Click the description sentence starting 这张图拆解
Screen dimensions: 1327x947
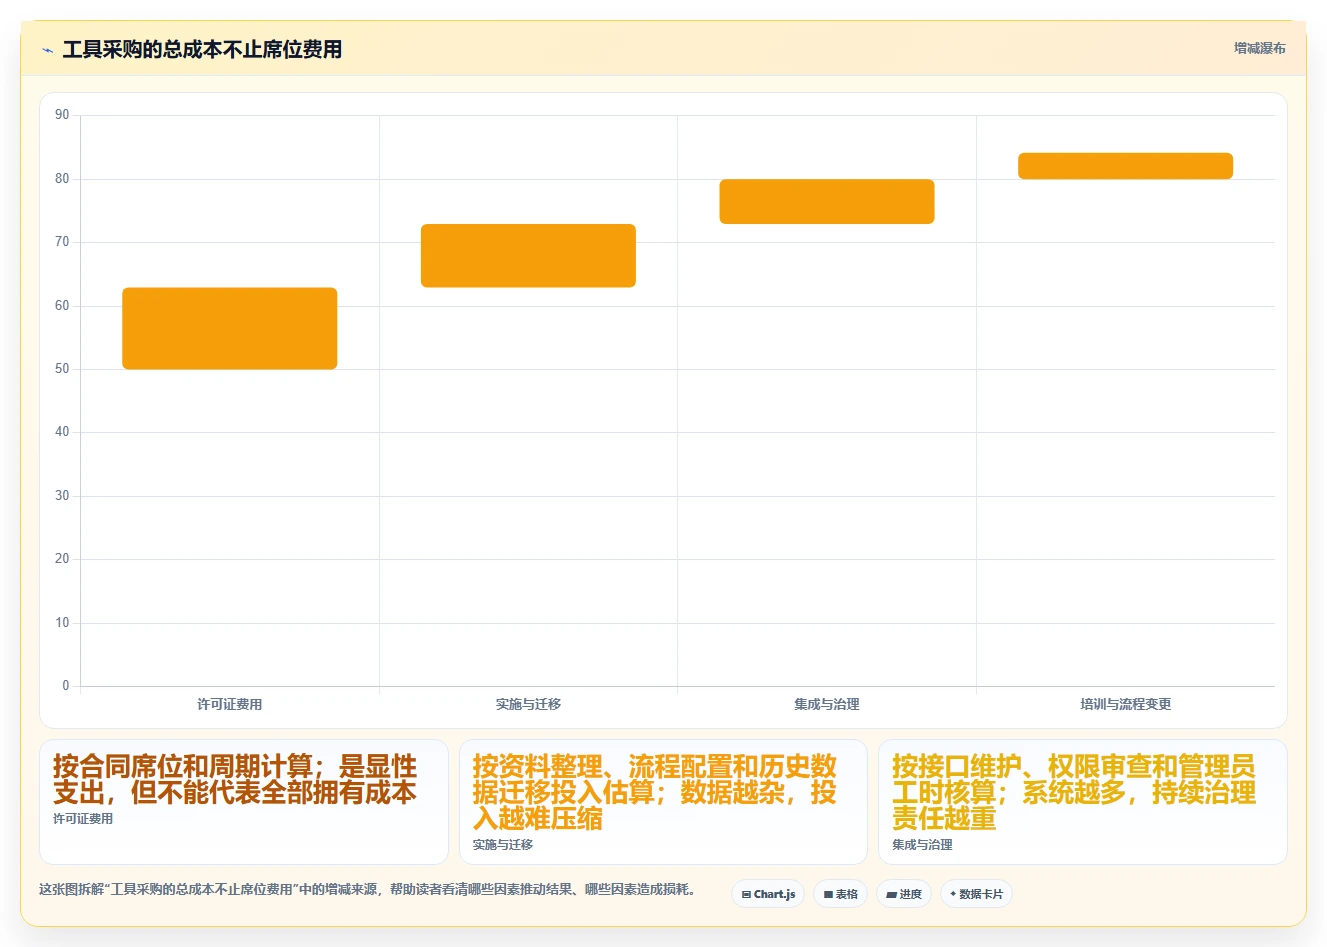point(367,889)
